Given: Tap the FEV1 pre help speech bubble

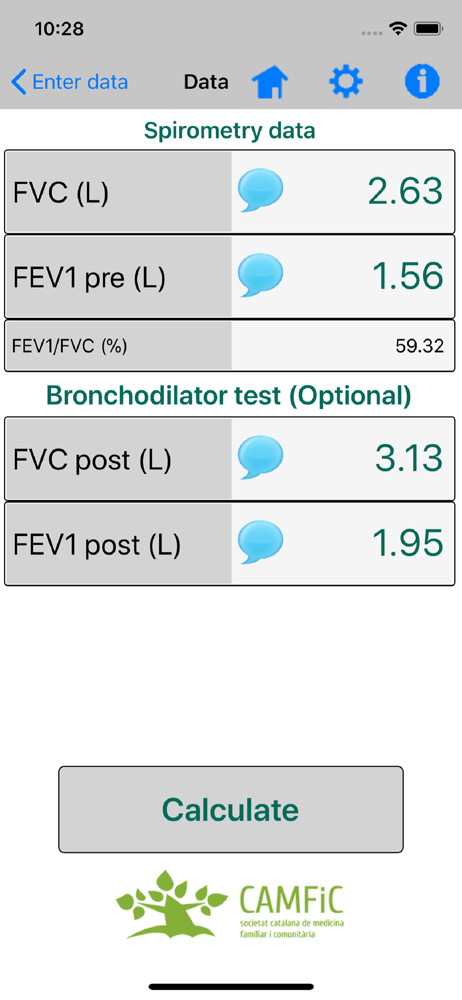Looking at the screenshot, I should (260, 276).
